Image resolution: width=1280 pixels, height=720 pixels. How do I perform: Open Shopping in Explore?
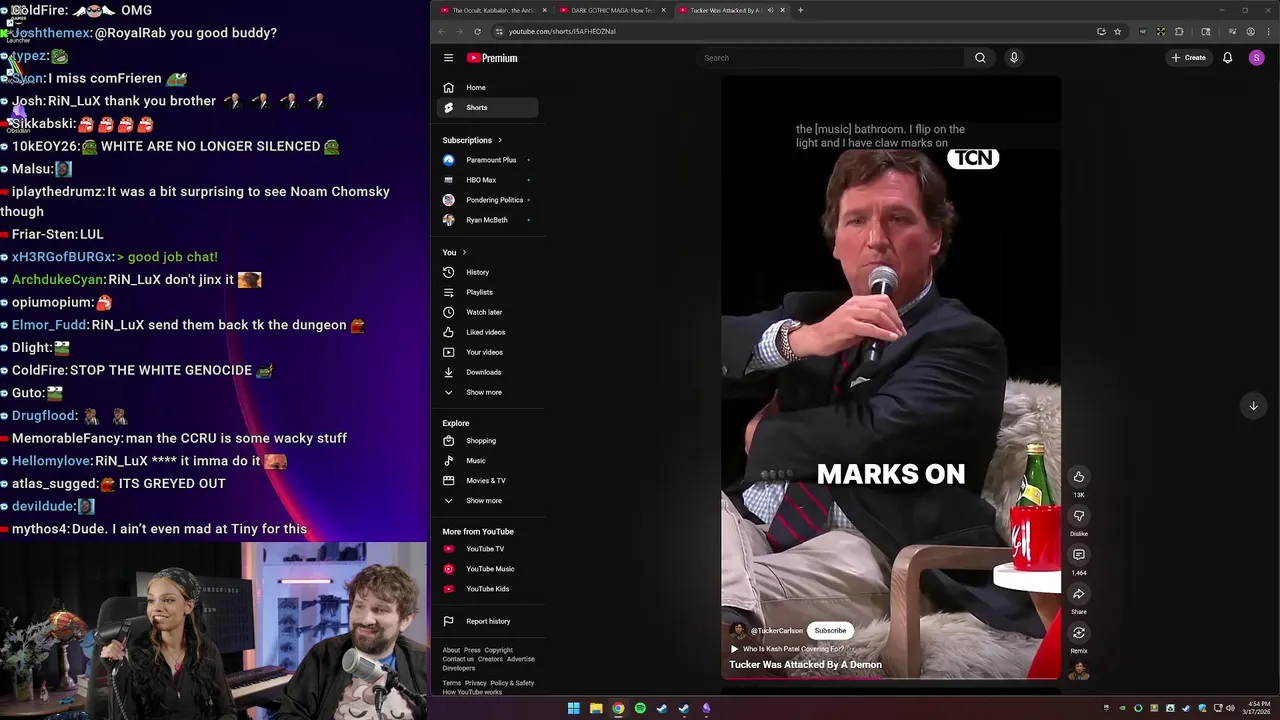click(x=489, y=440)
